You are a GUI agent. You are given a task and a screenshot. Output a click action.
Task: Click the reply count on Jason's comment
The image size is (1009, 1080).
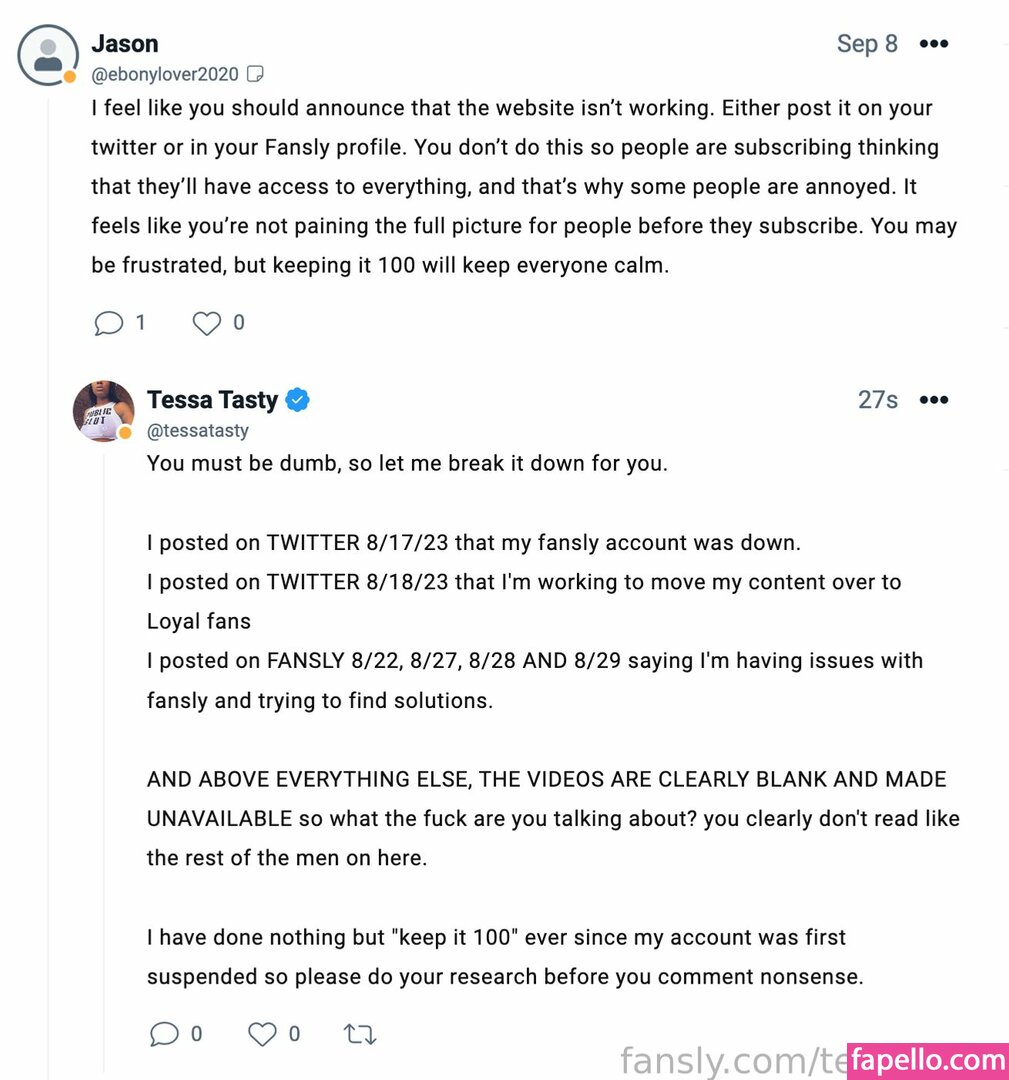pos(140,323)
